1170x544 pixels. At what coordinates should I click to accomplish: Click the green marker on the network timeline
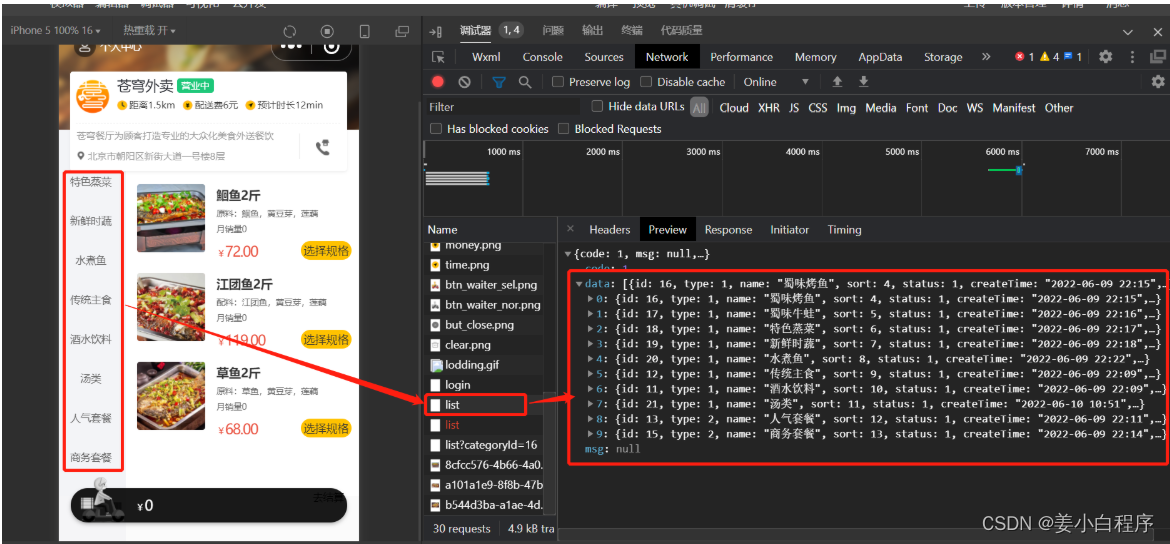pos(1002,171)
